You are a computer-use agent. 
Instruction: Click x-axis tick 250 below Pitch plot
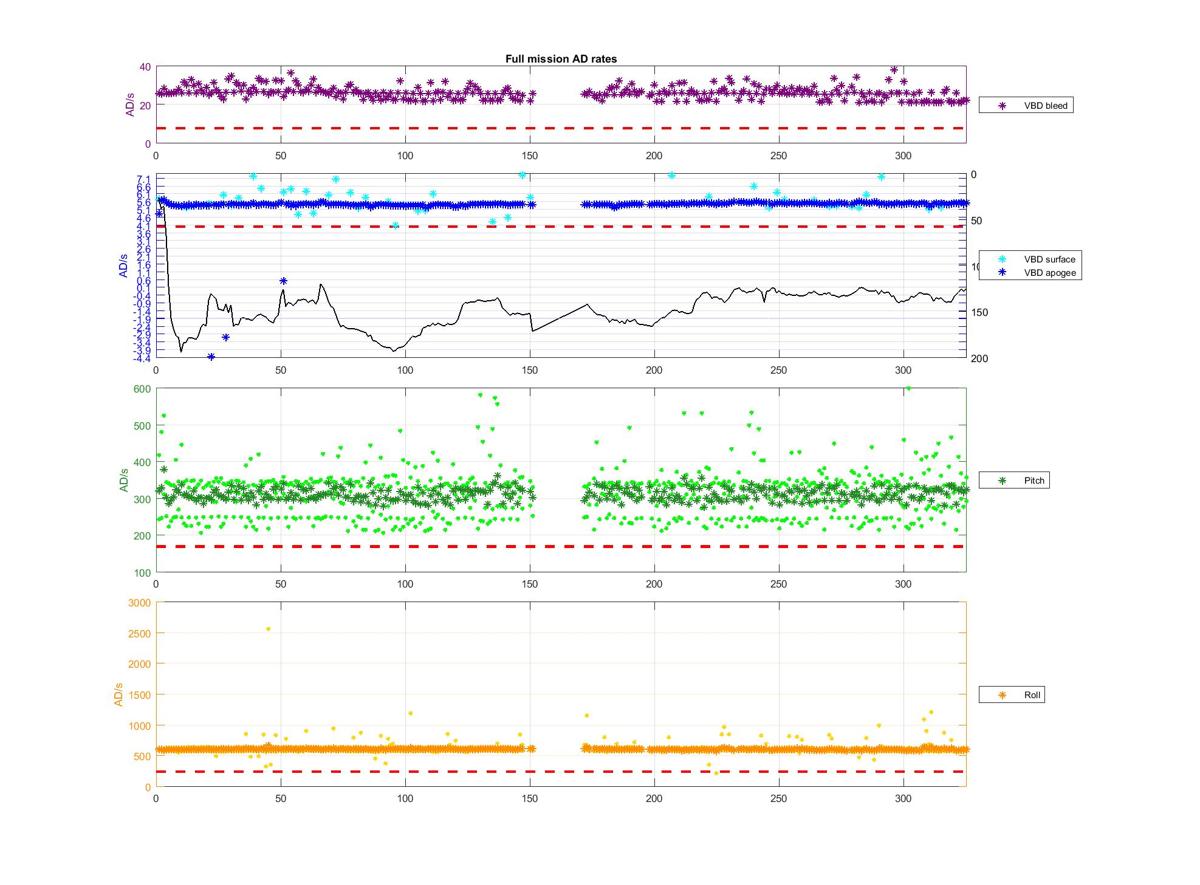(x=778, y=585)
